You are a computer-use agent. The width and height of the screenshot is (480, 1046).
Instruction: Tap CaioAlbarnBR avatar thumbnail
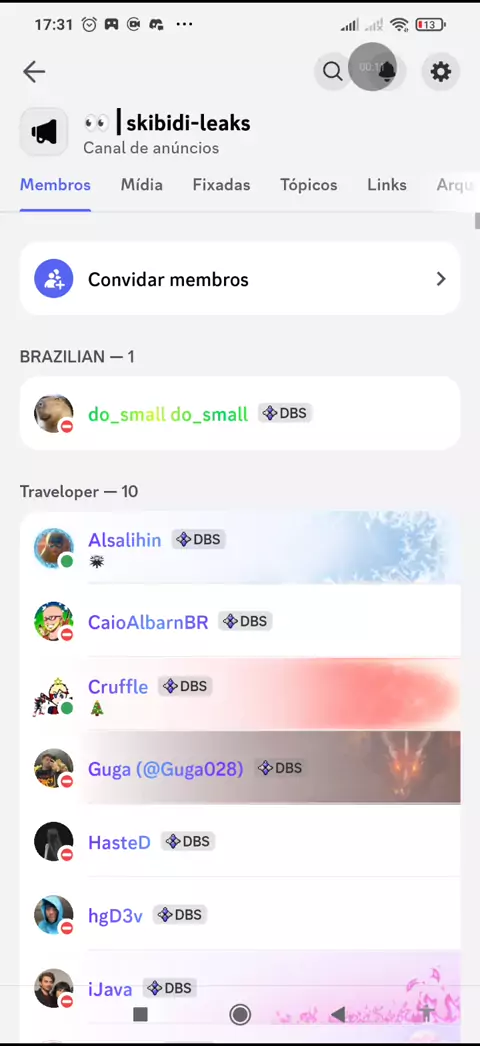click(x=53, y=622)
